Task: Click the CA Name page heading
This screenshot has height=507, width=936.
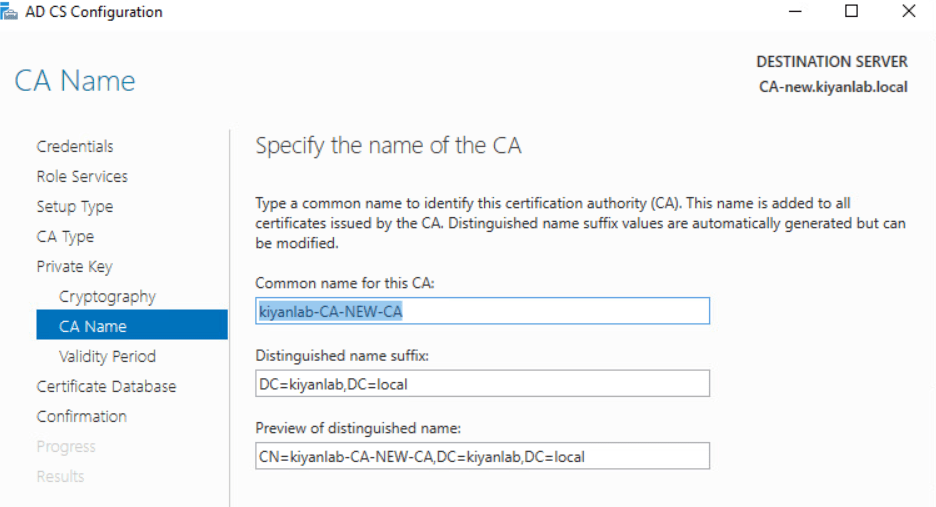Action: 75,81
